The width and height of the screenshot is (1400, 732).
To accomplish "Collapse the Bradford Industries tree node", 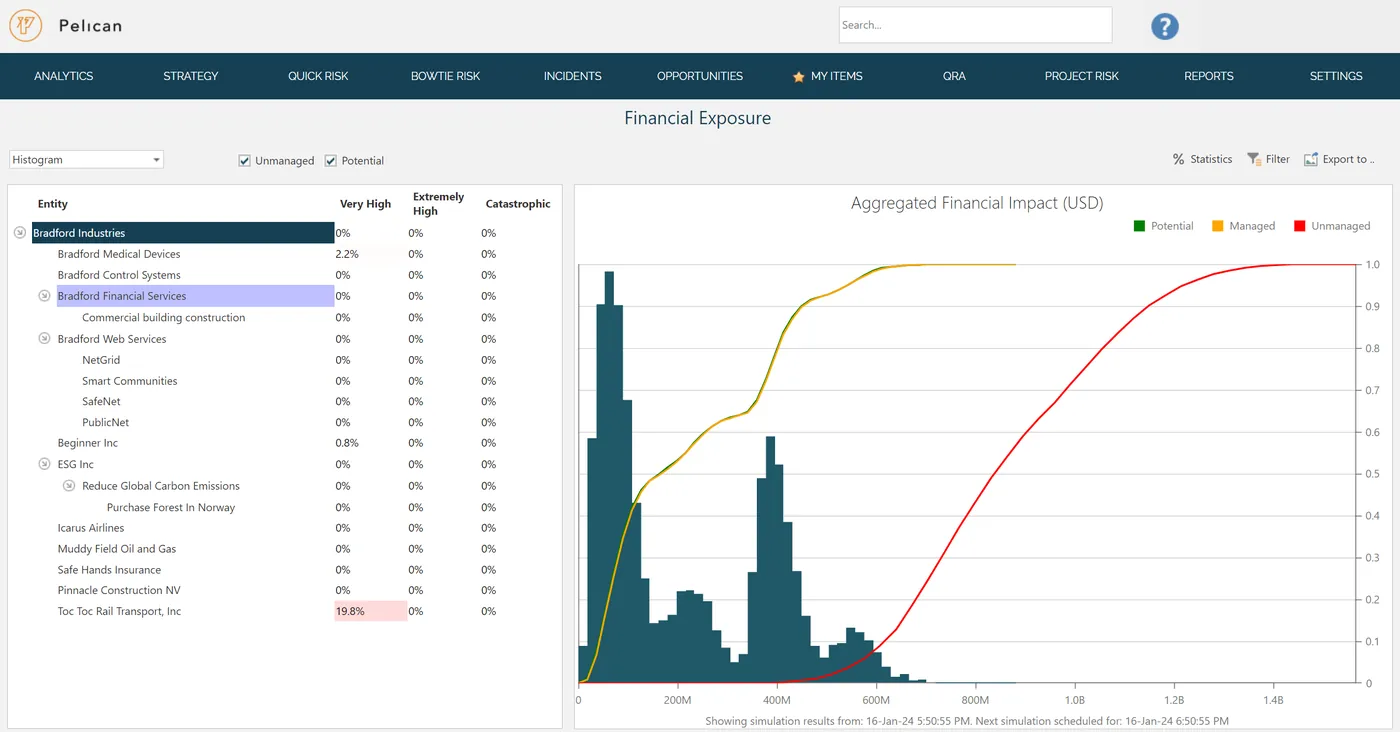I will click(19, 233).
